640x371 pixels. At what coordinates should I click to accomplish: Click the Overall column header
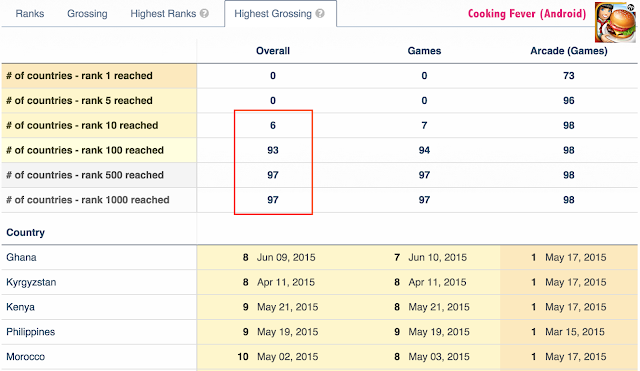pos(273,51)
